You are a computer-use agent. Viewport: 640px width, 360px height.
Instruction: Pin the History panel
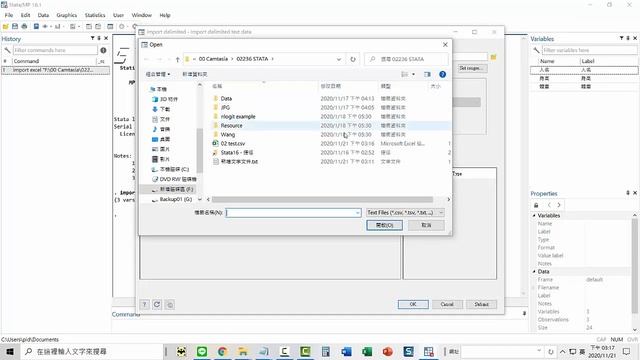(x=99, y=38)
